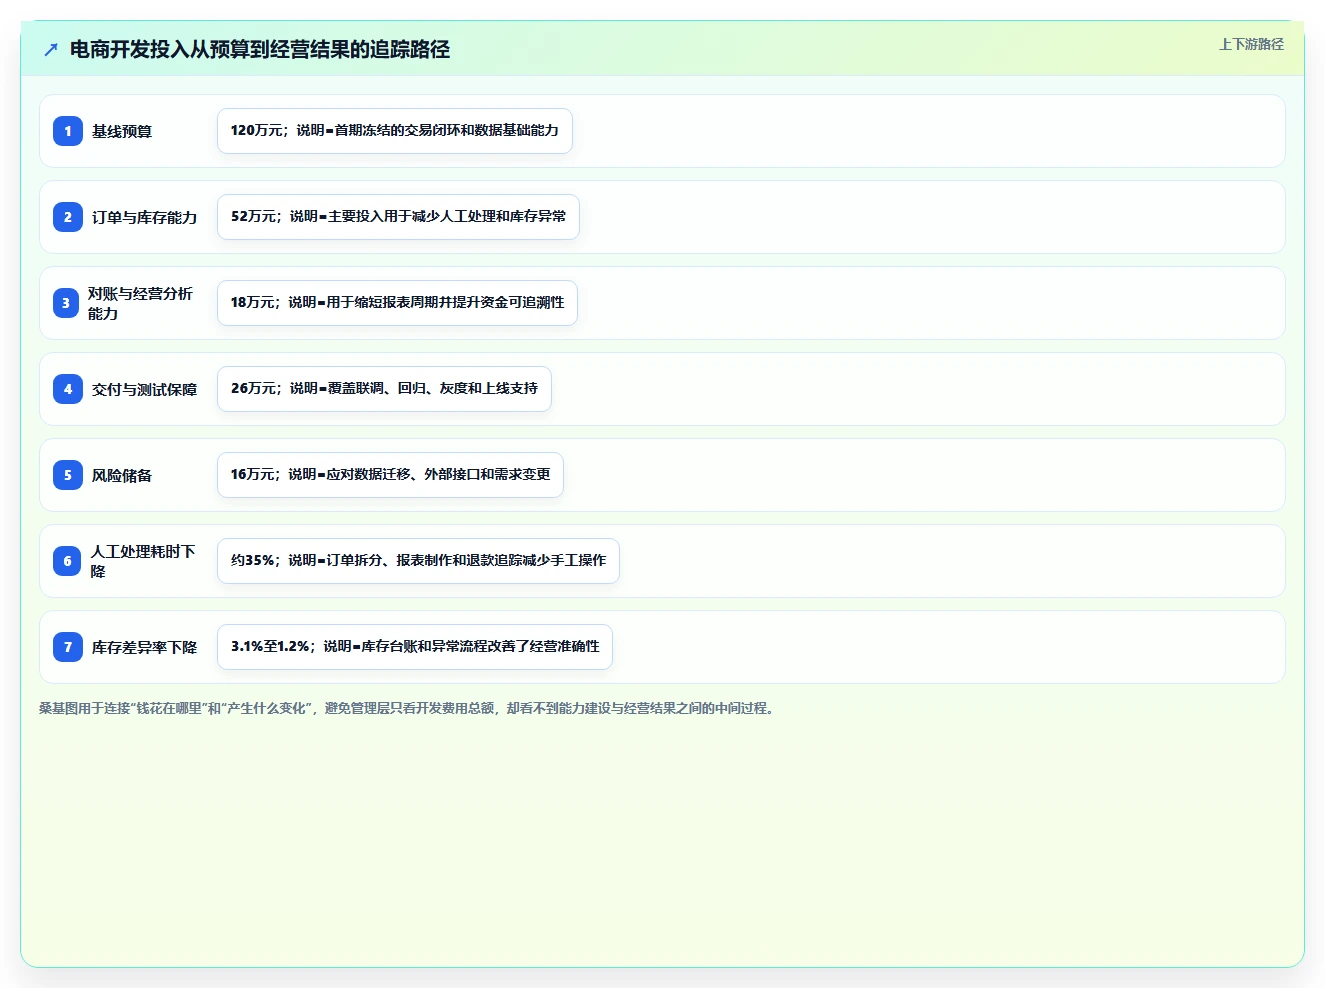Click the 订单与库存能力 row label
Viewport: 1325px width, 988px height.
click(x=144, y=217)
